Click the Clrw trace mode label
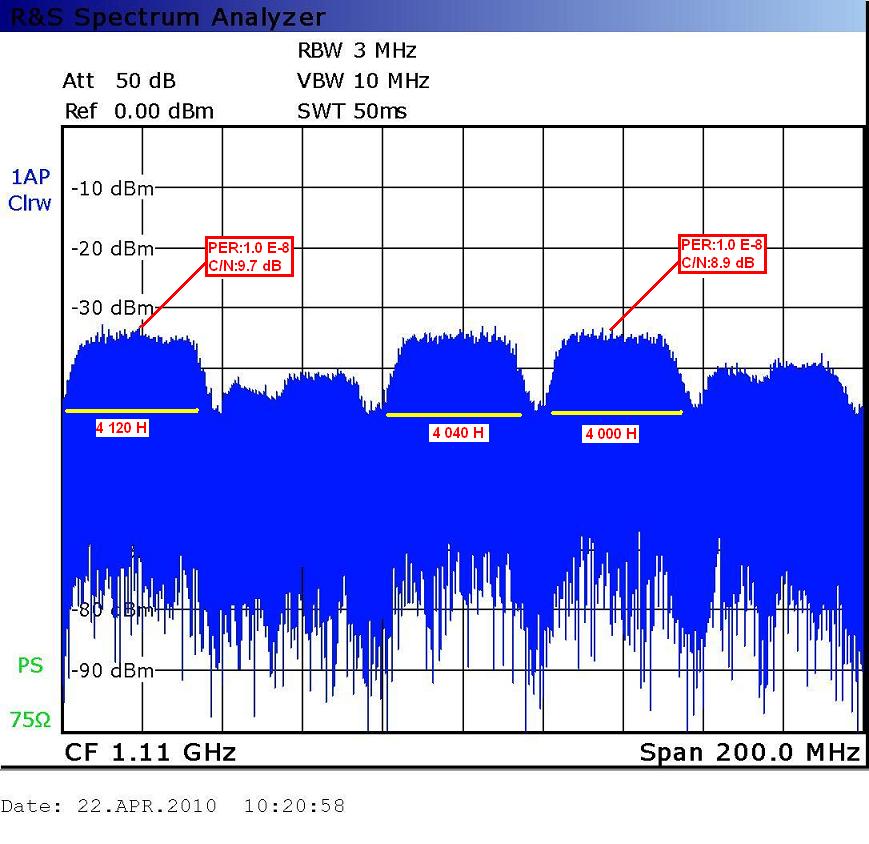This screenshot has width=869, height=844. (30, 203)
